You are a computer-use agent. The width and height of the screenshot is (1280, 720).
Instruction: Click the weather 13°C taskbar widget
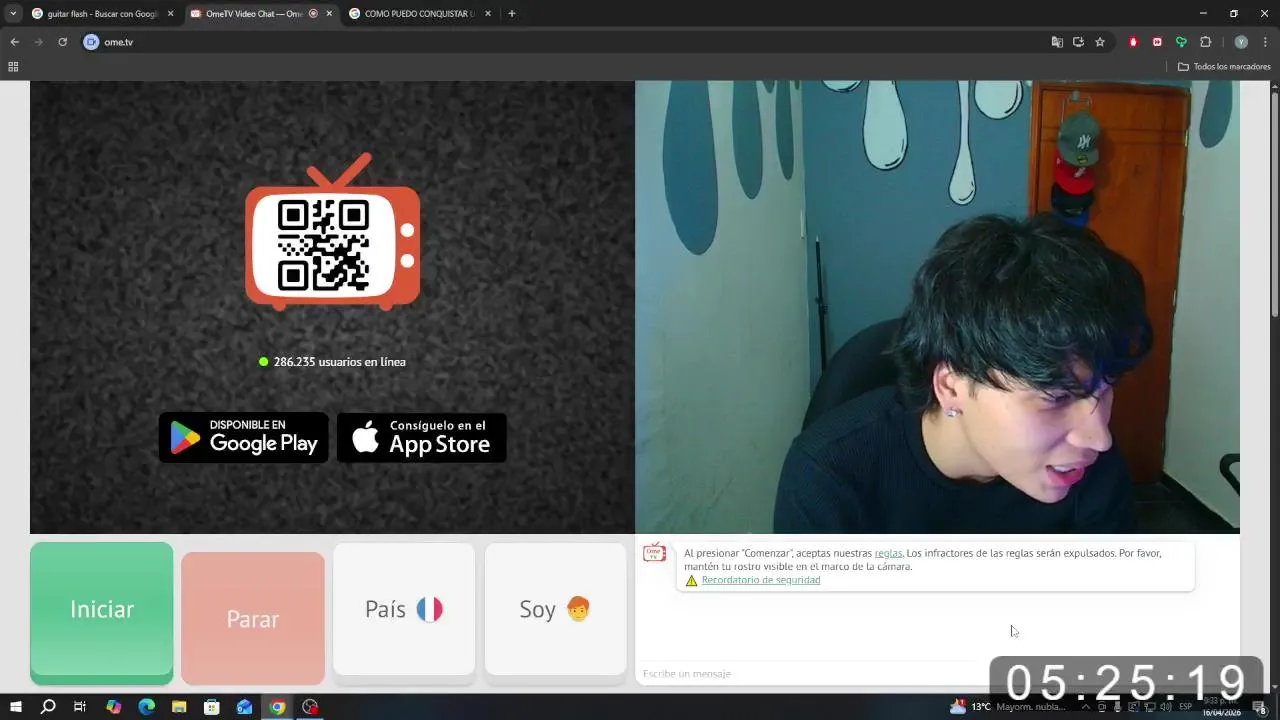(1008, 707)
